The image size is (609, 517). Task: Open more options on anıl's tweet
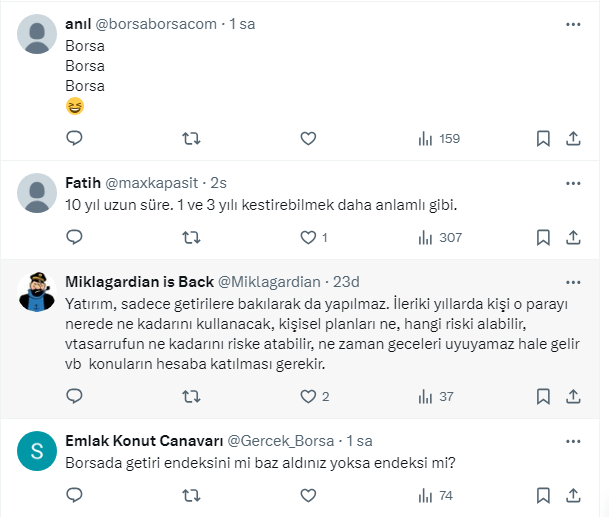coord(572,24)
